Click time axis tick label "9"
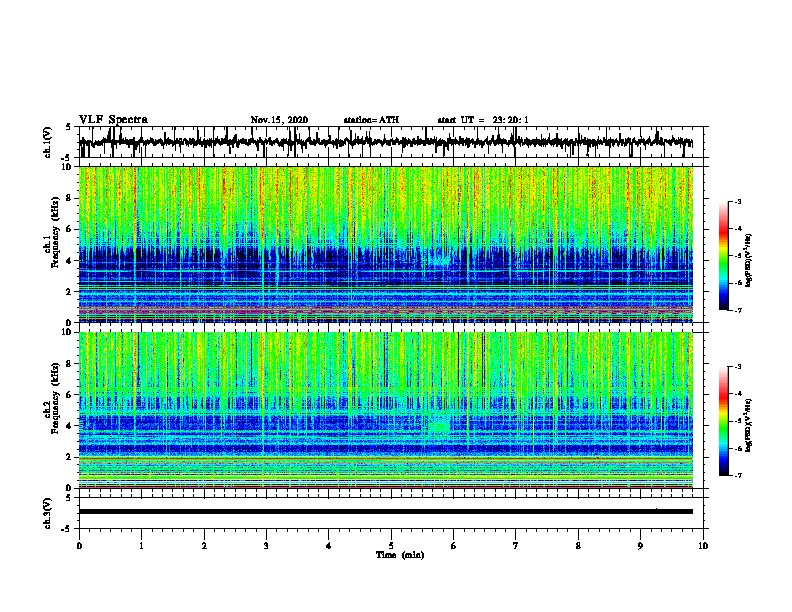The image size is (792, 612). tap(640, 546)
